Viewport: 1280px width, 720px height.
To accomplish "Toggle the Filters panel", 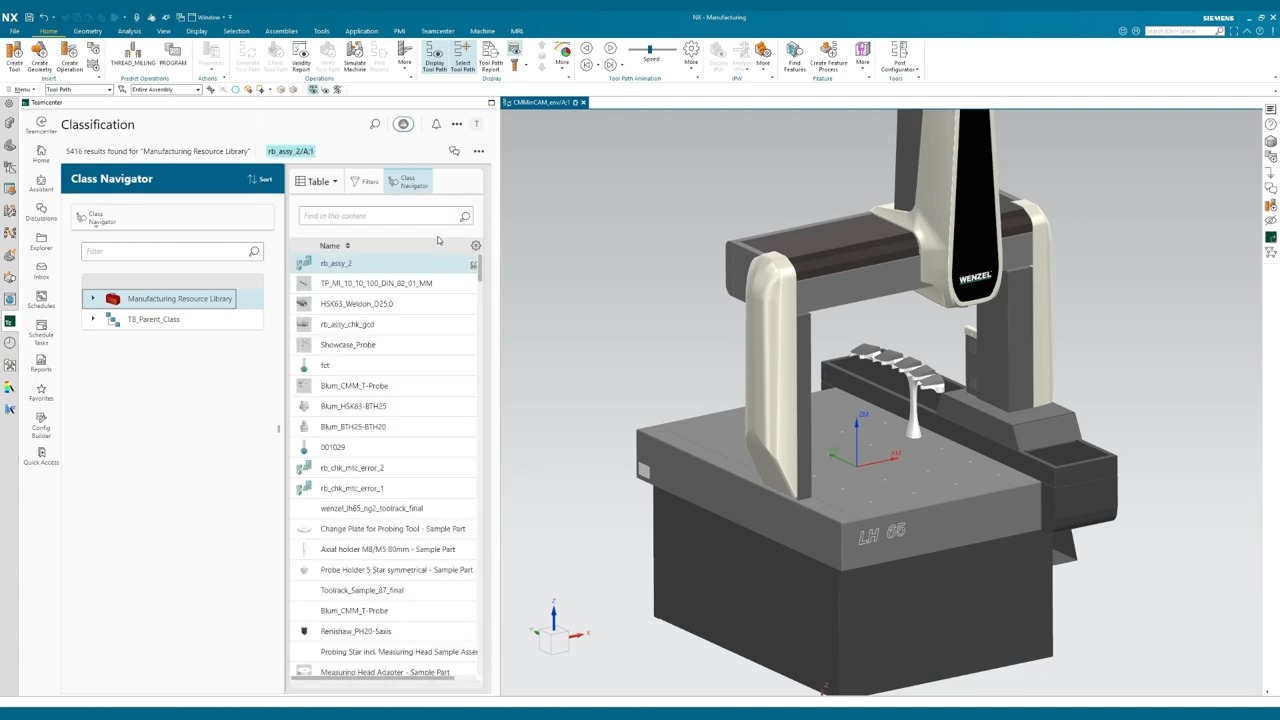I will pos(364,182).
